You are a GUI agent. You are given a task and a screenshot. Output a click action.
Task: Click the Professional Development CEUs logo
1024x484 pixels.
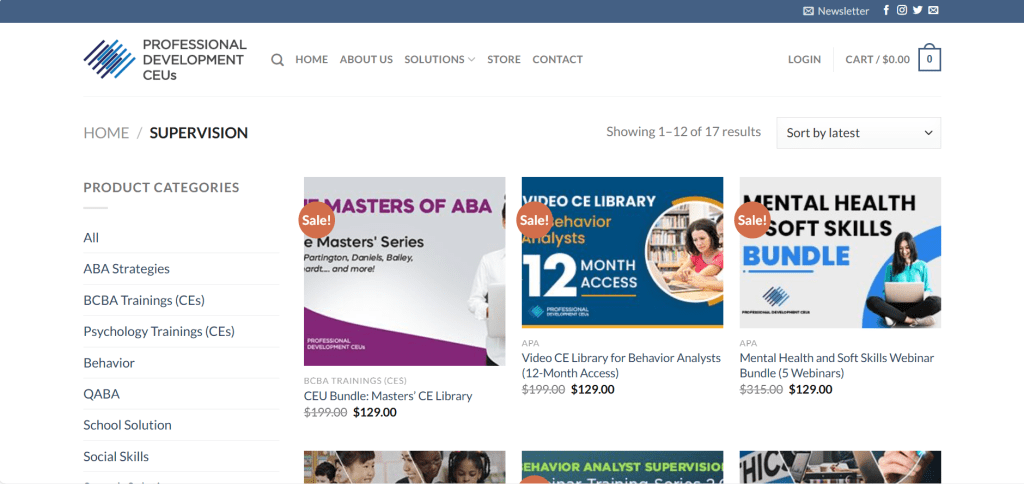coord(165,59)
